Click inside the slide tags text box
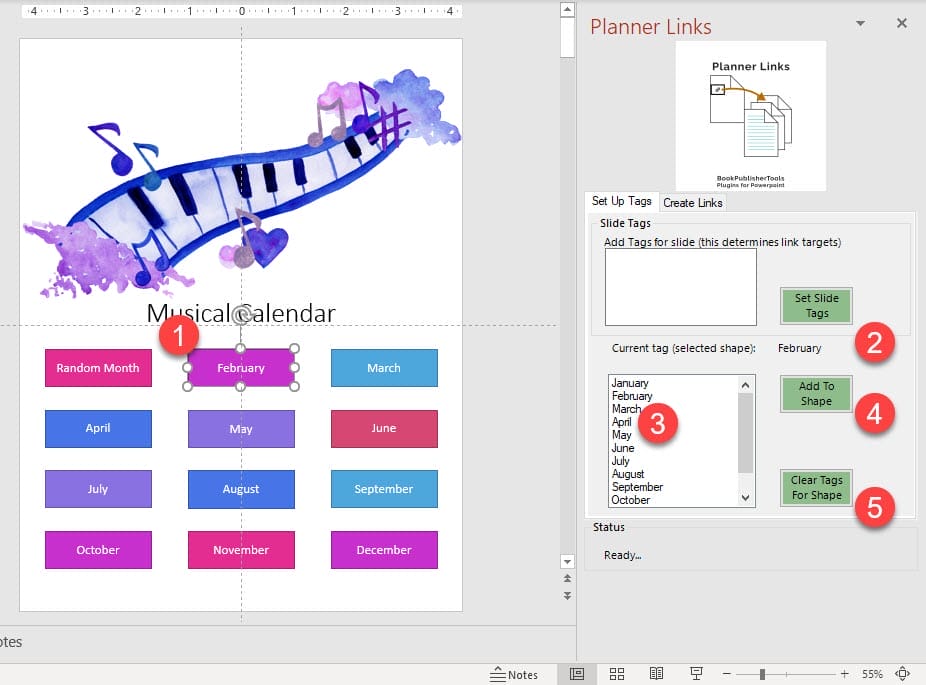Image resolution: width=926 pixels, height=685 pixels. pos(680,287)
